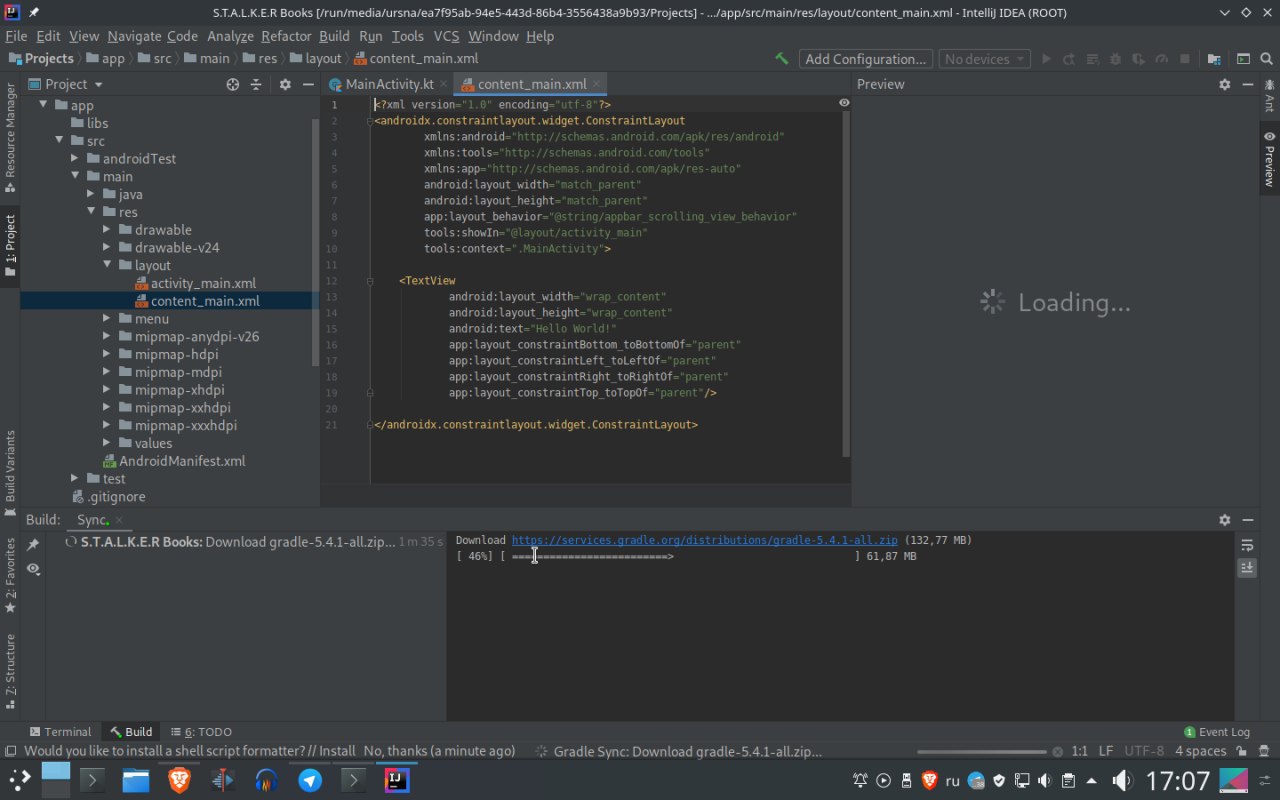Click the large volume speaker icon in tray

[x=1122, y=780]
